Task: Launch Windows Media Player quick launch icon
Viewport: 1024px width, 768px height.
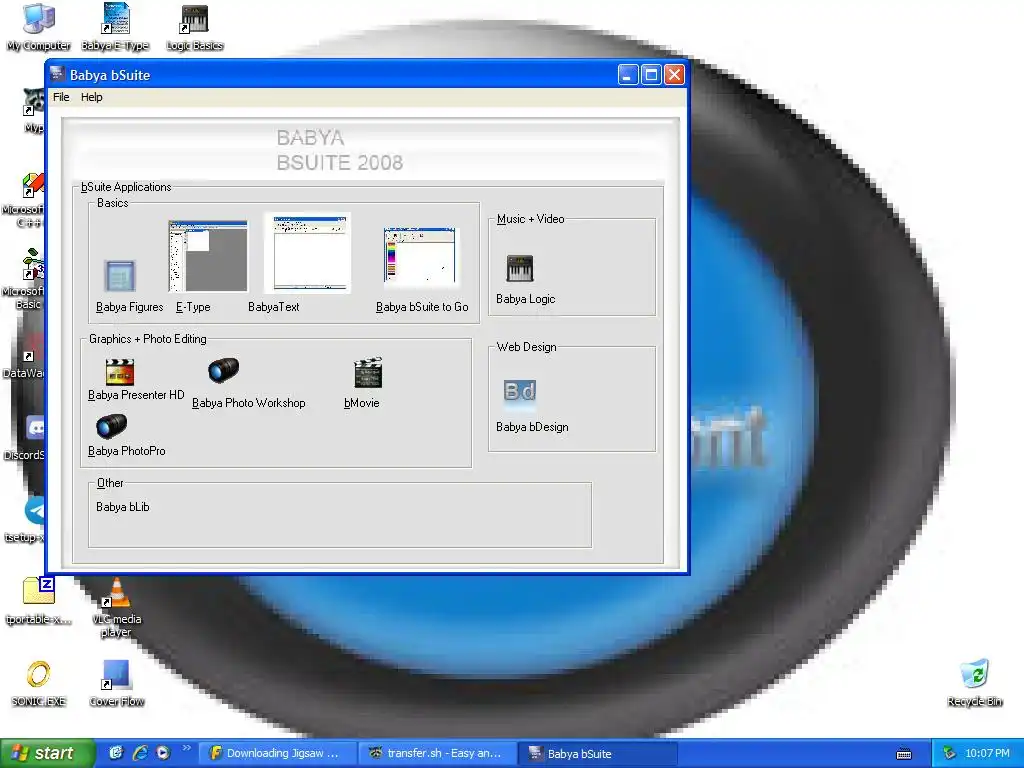Action: tap(163, 753)
